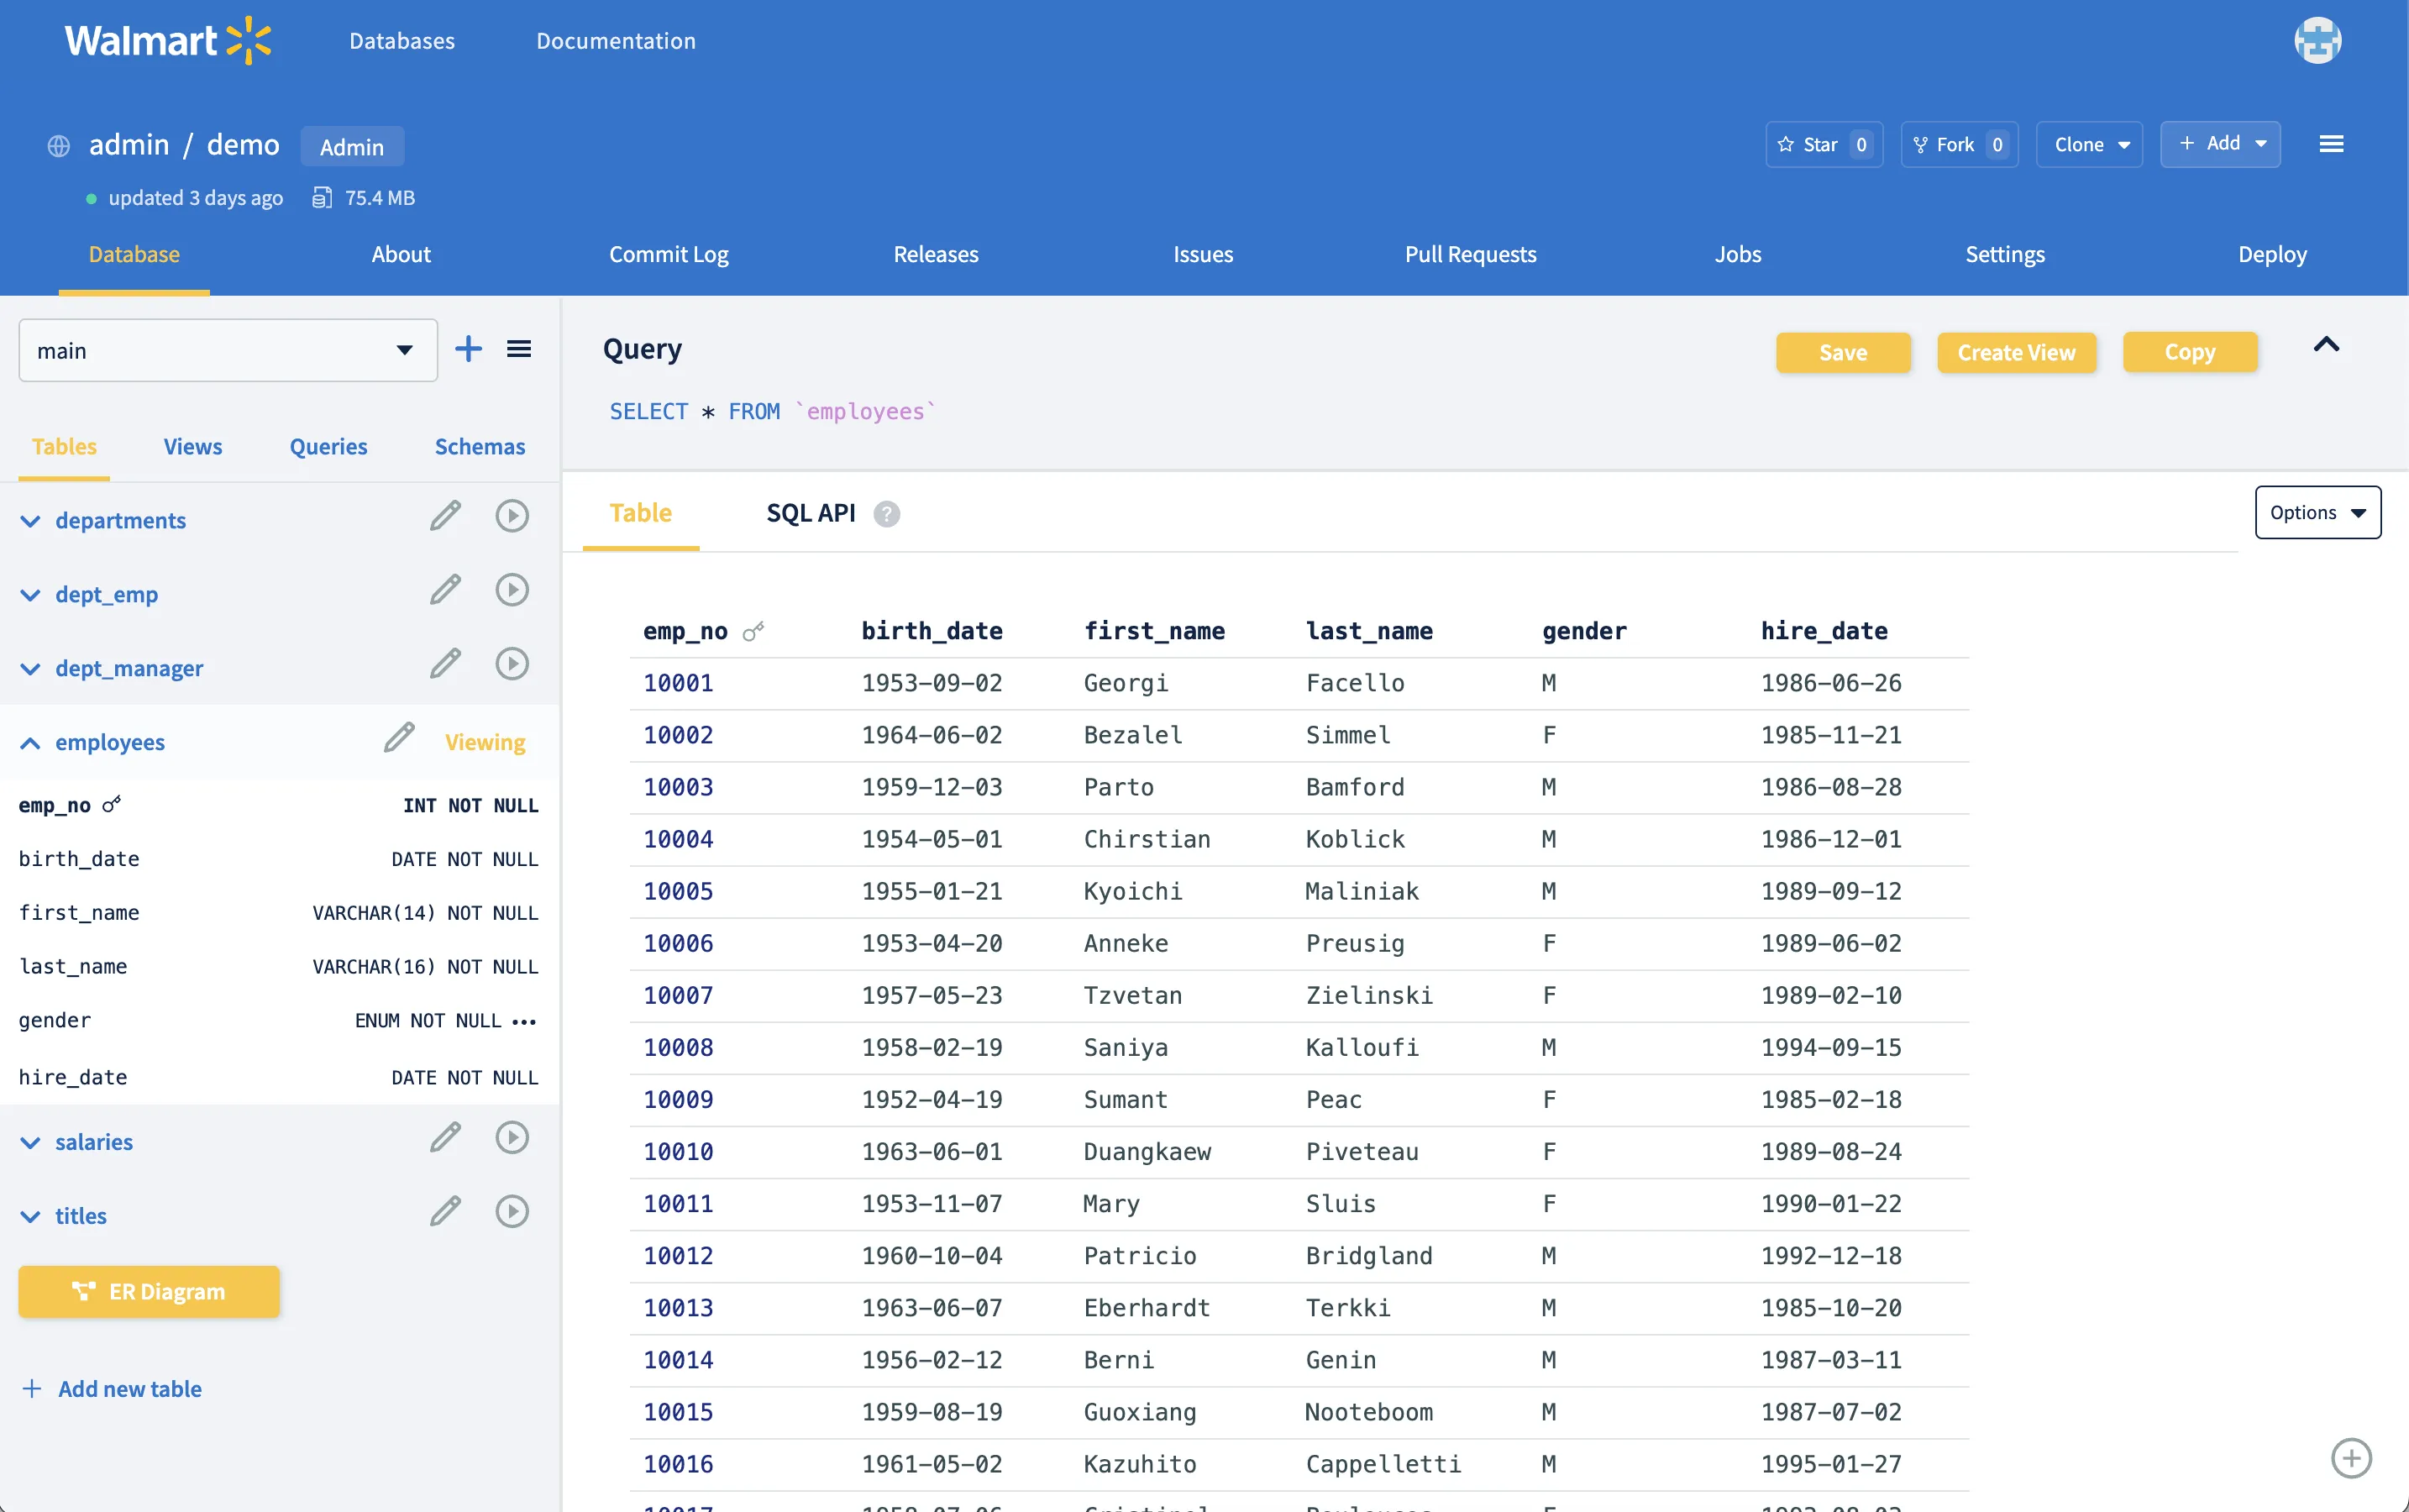Open the top-right header hamburger menu
The width and height of the screenshot is (2409, 1512).
coord(2331,144)
